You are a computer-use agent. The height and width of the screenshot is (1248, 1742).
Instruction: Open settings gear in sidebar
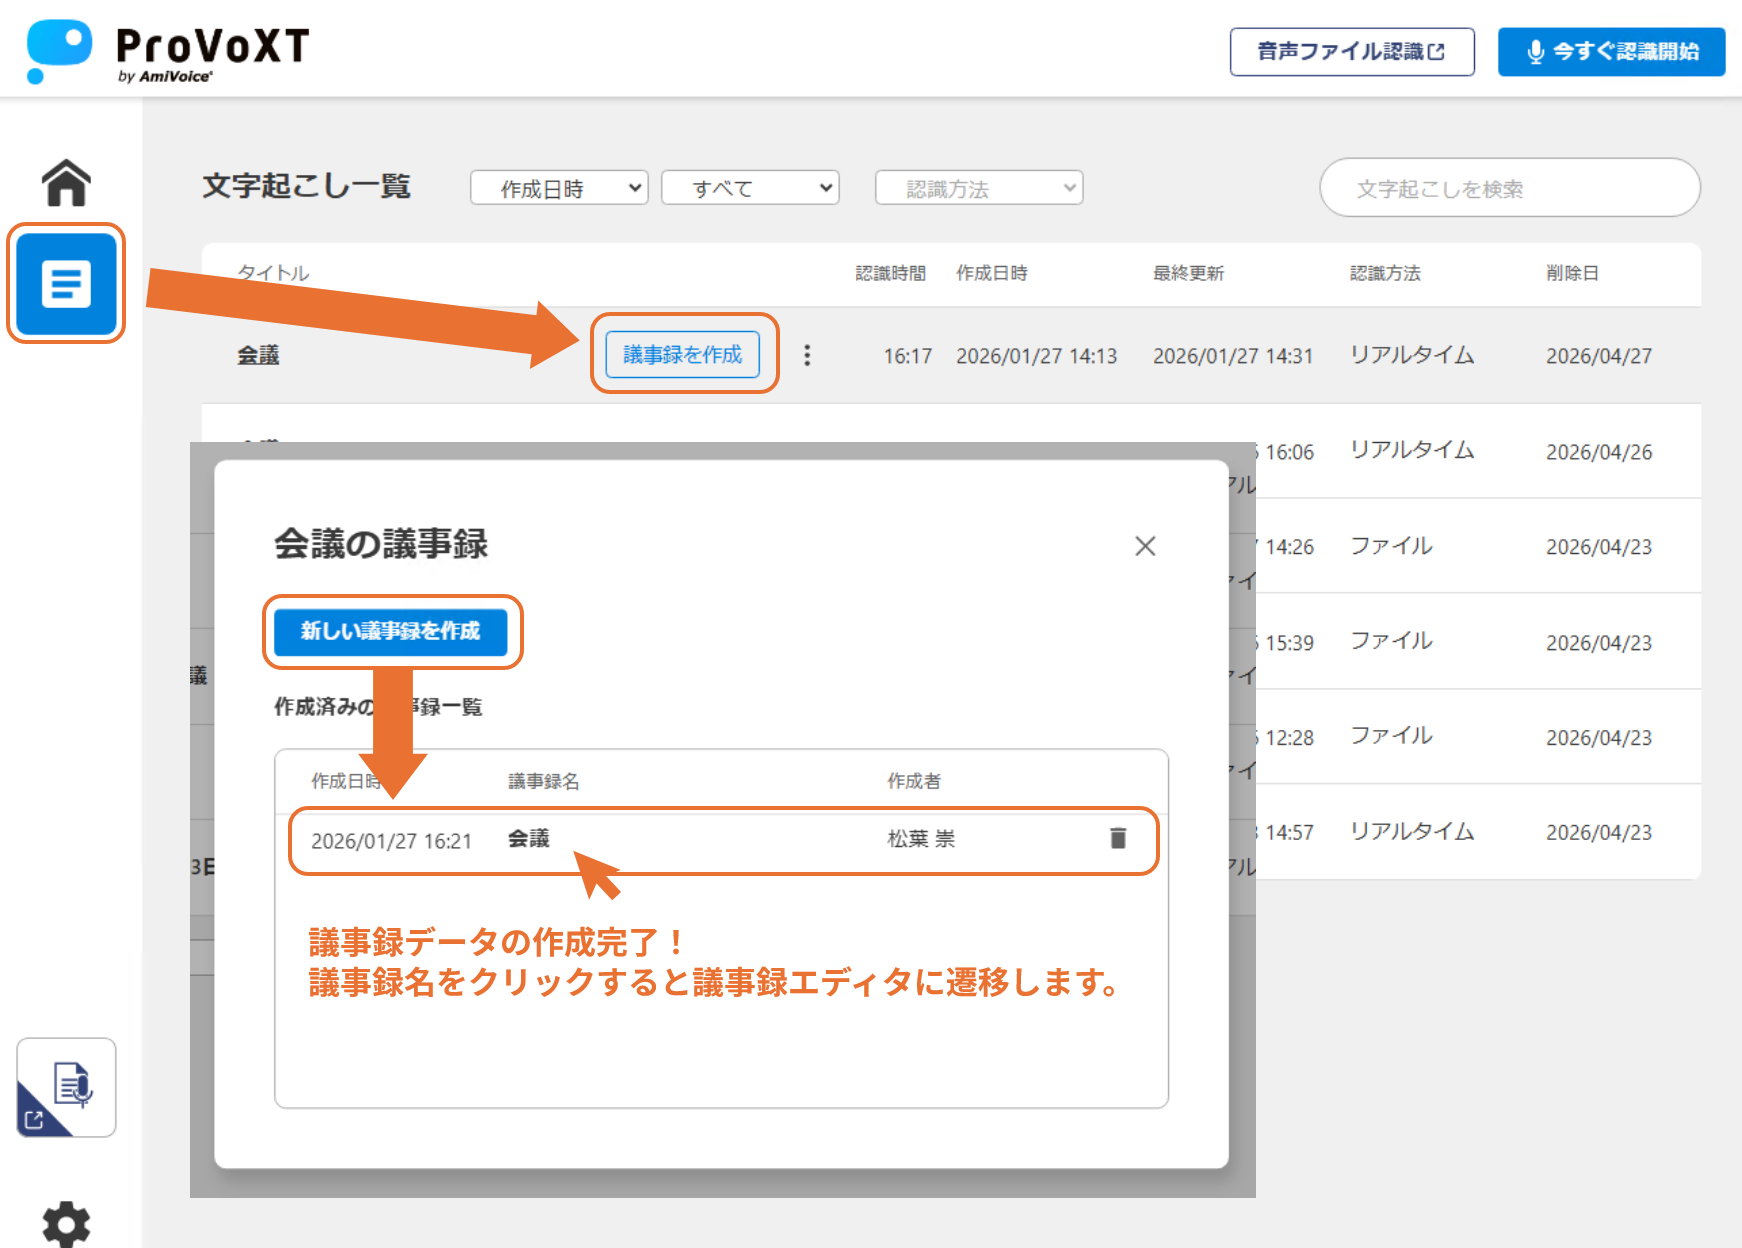66,1223
